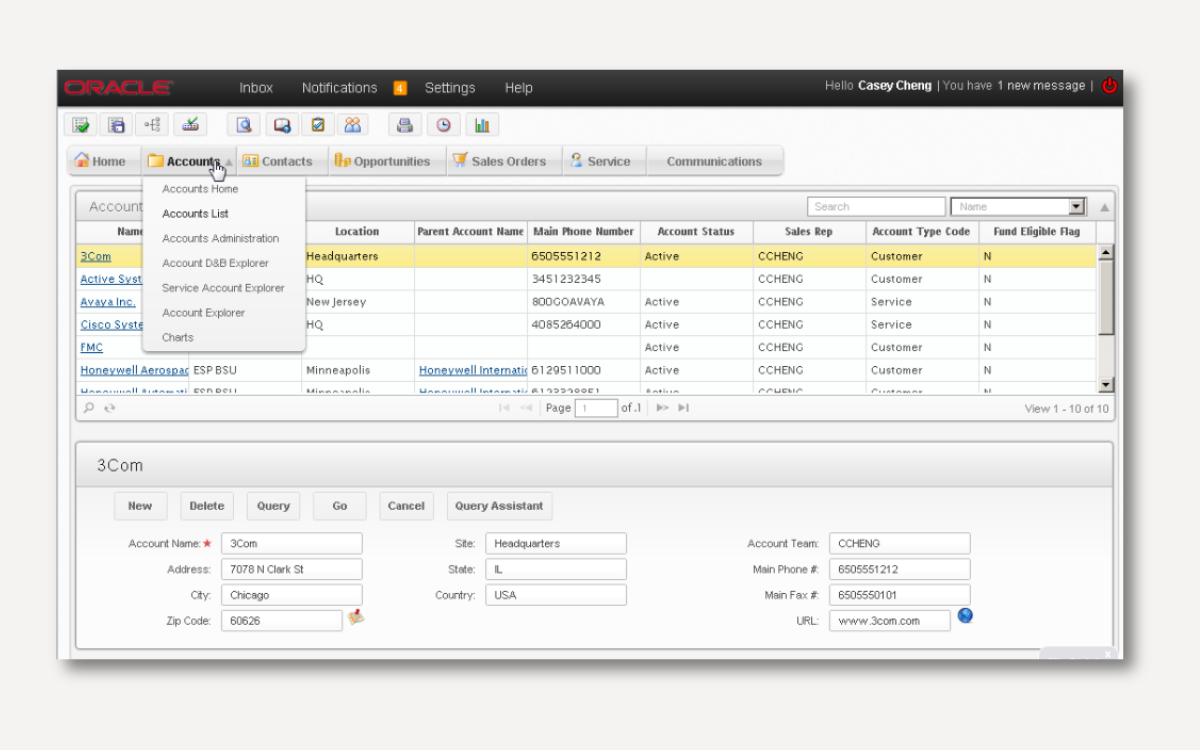
Task: Open the Name search field dropdown
Action: click(1077, 207)
